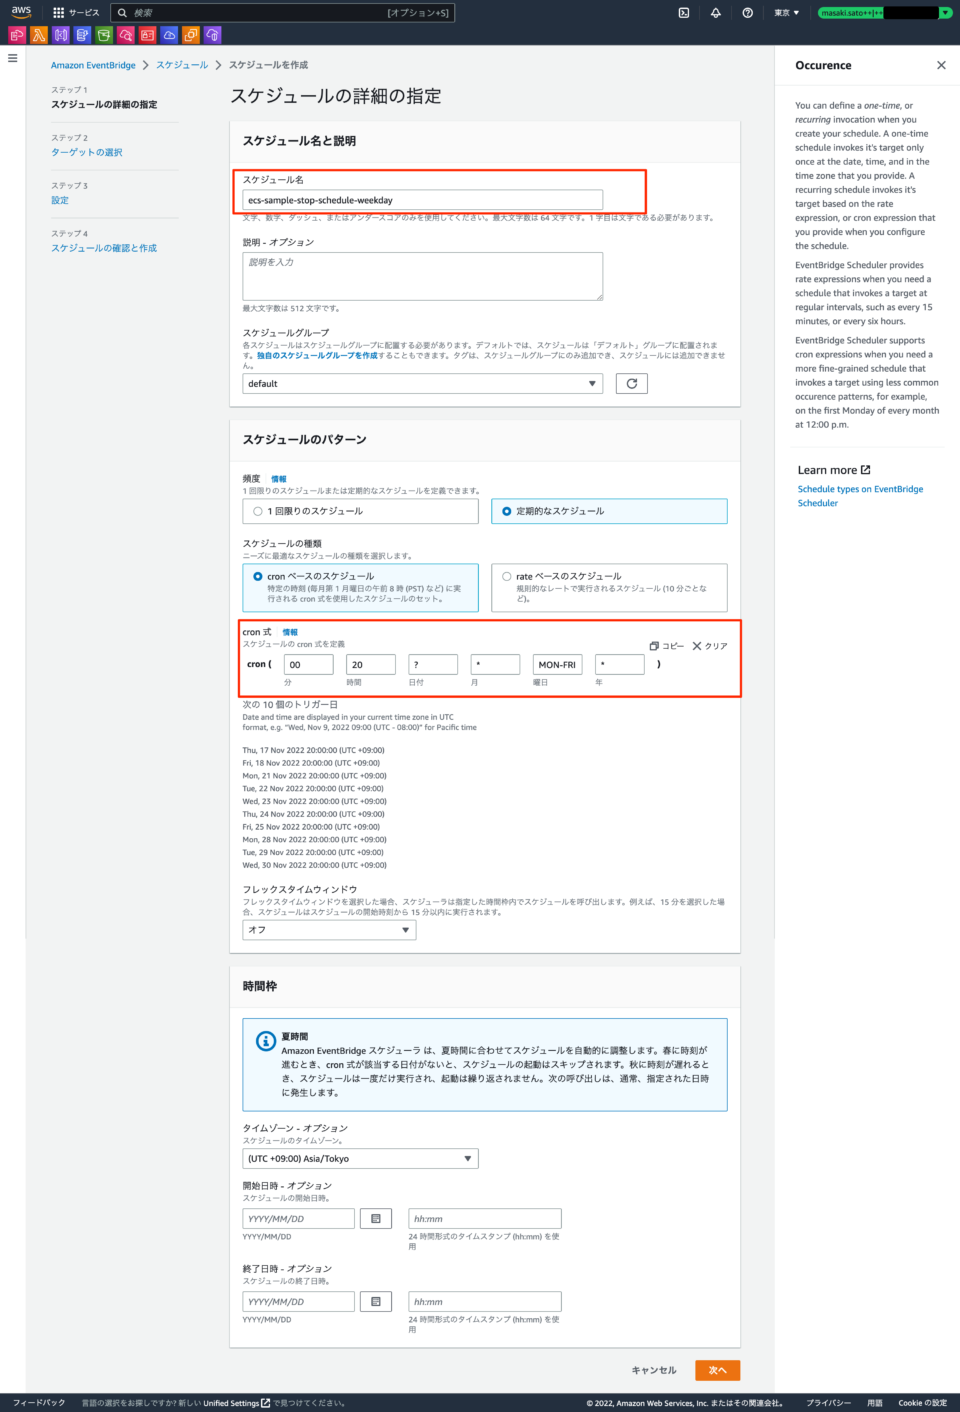Select the rate ベースのスケジュール option

507,577
